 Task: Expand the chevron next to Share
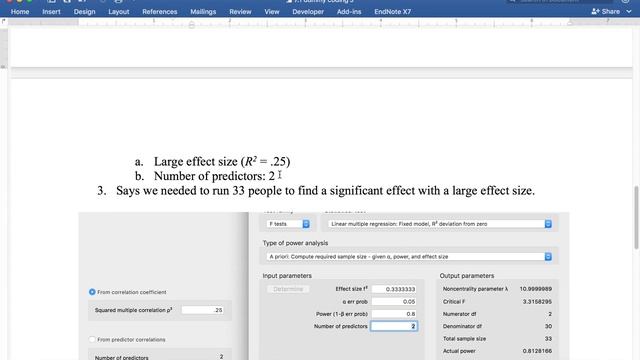tap(629, 11)
